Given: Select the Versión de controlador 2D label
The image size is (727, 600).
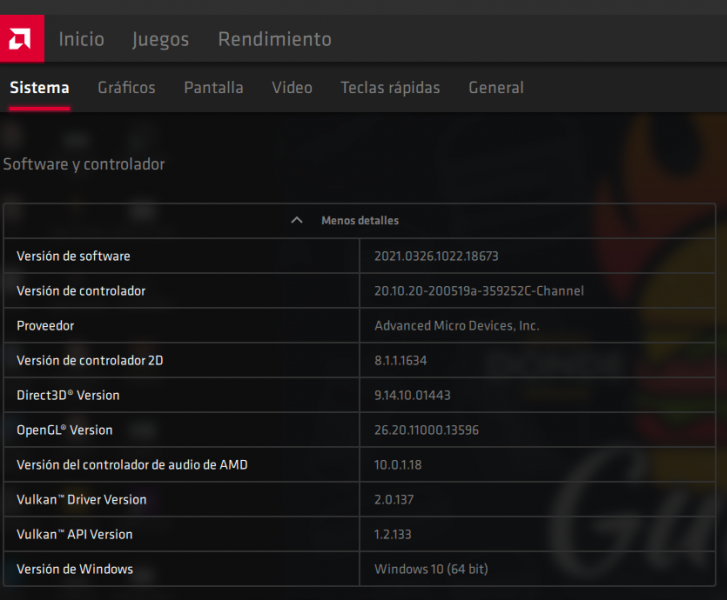Looking at the screenshot, I should click(89, 360).
